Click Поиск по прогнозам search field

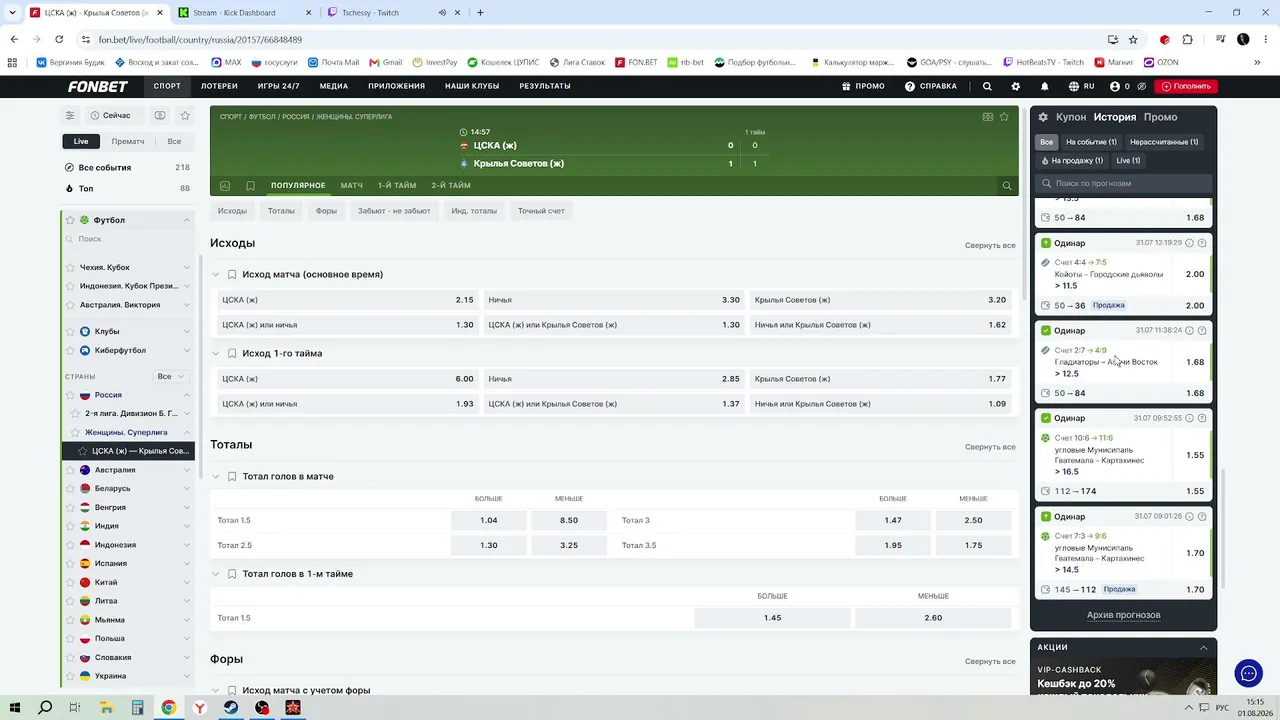coord(1124,183)
